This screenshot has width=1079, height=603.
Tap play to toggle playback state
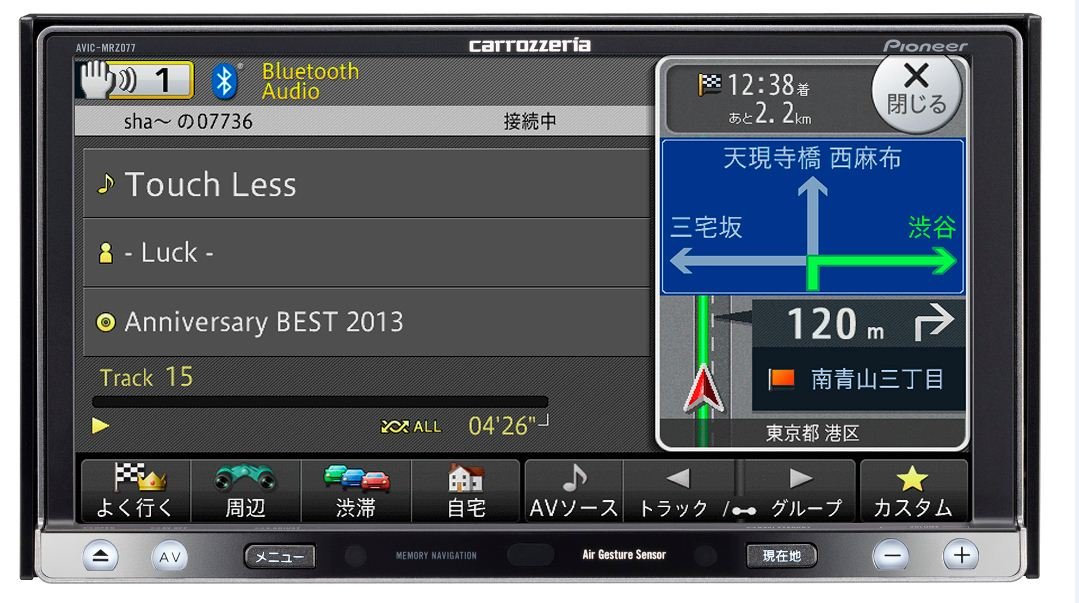(x=99, y=426)
